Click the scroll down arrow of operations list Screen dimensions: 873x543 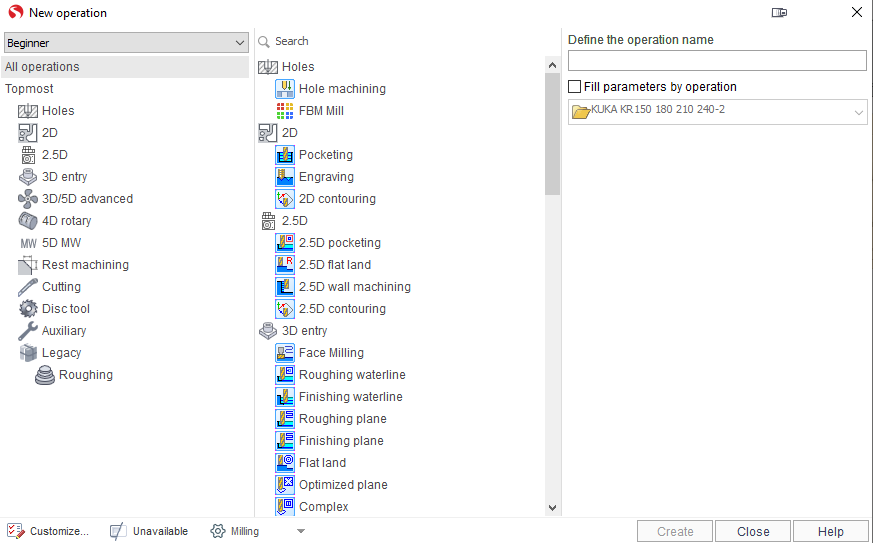coord(552,507)
